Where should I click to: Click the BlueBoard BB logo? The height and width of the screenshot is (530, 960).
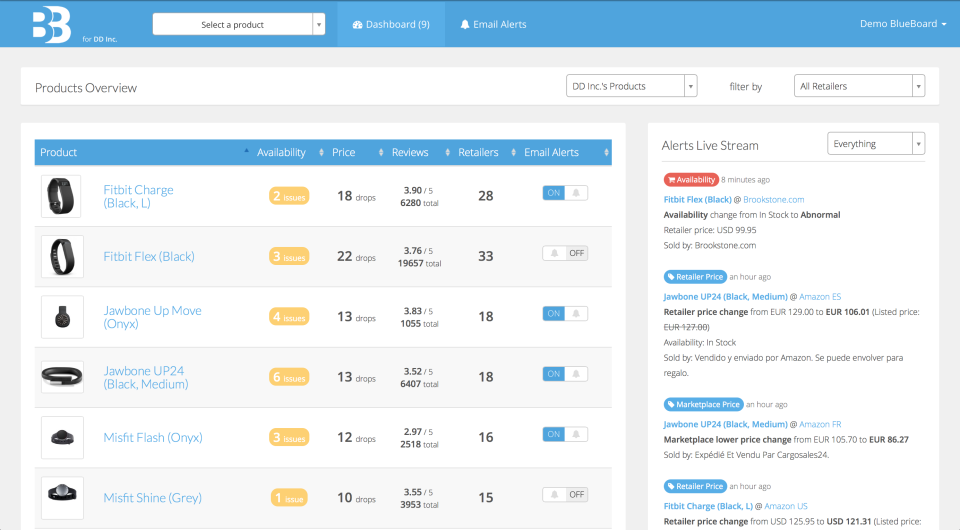point(52,24)
